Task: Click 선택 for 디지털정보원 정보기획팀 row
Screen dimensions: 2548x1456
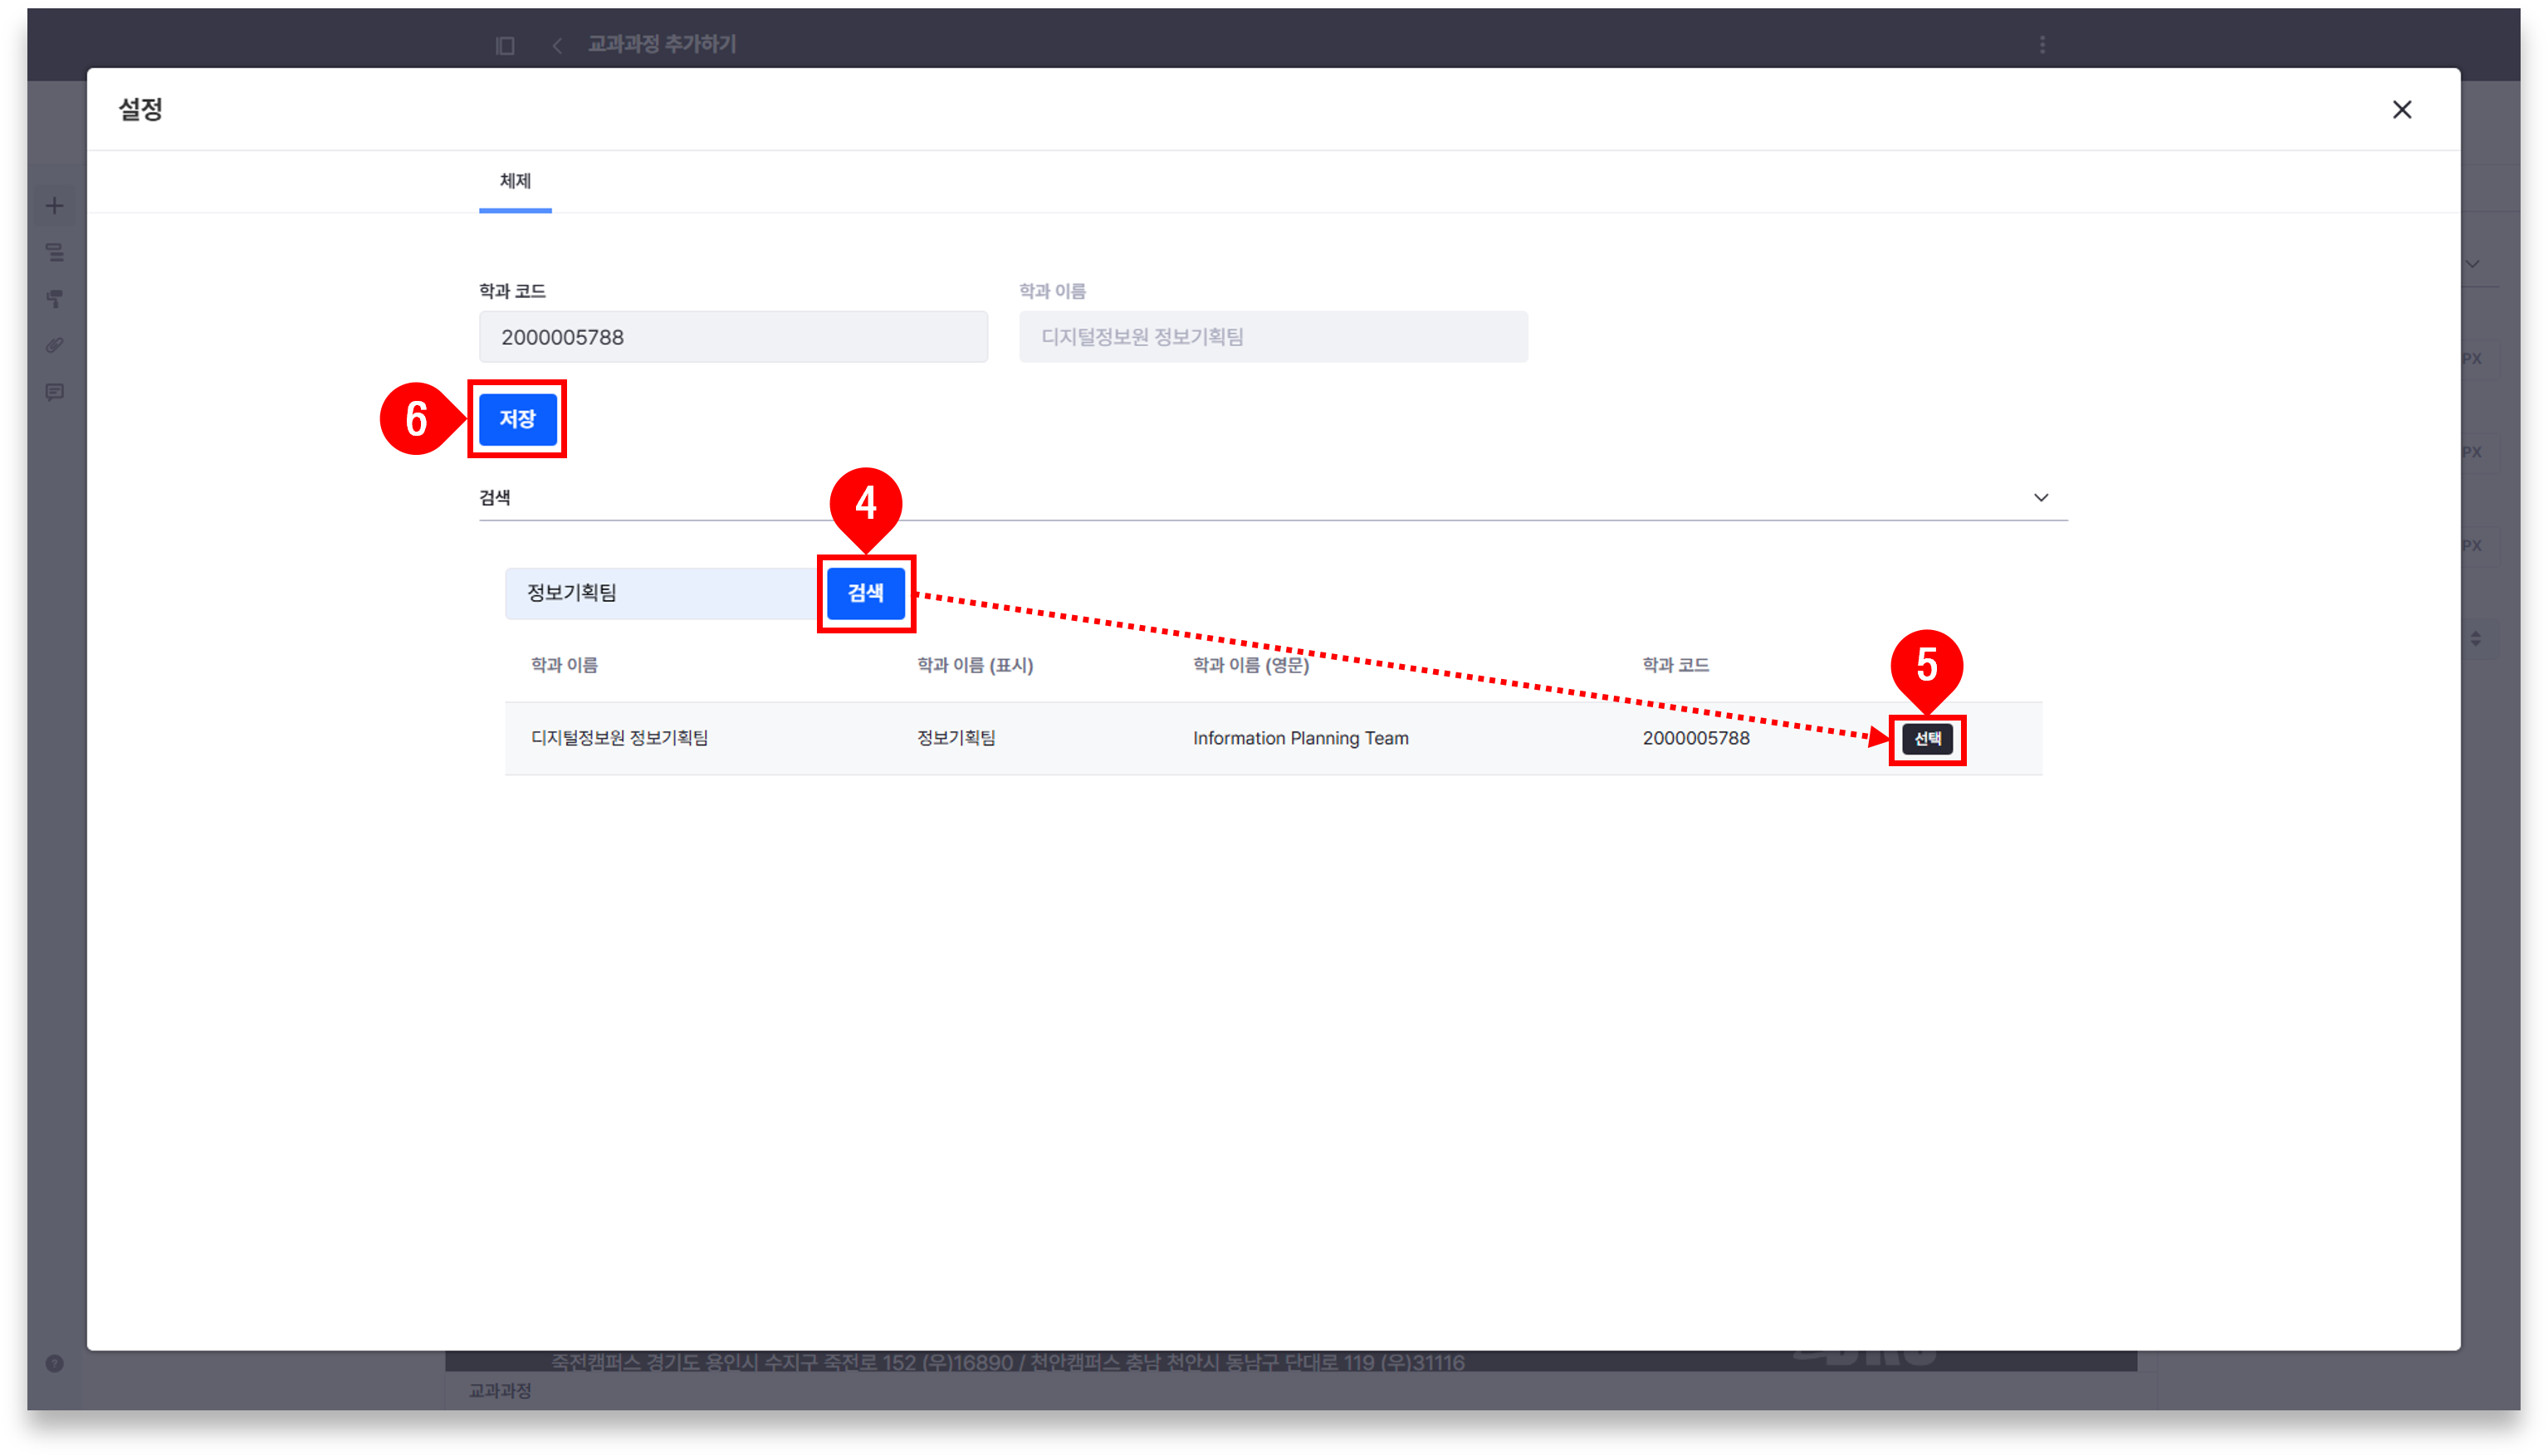Action: (x=1926, y=739)
